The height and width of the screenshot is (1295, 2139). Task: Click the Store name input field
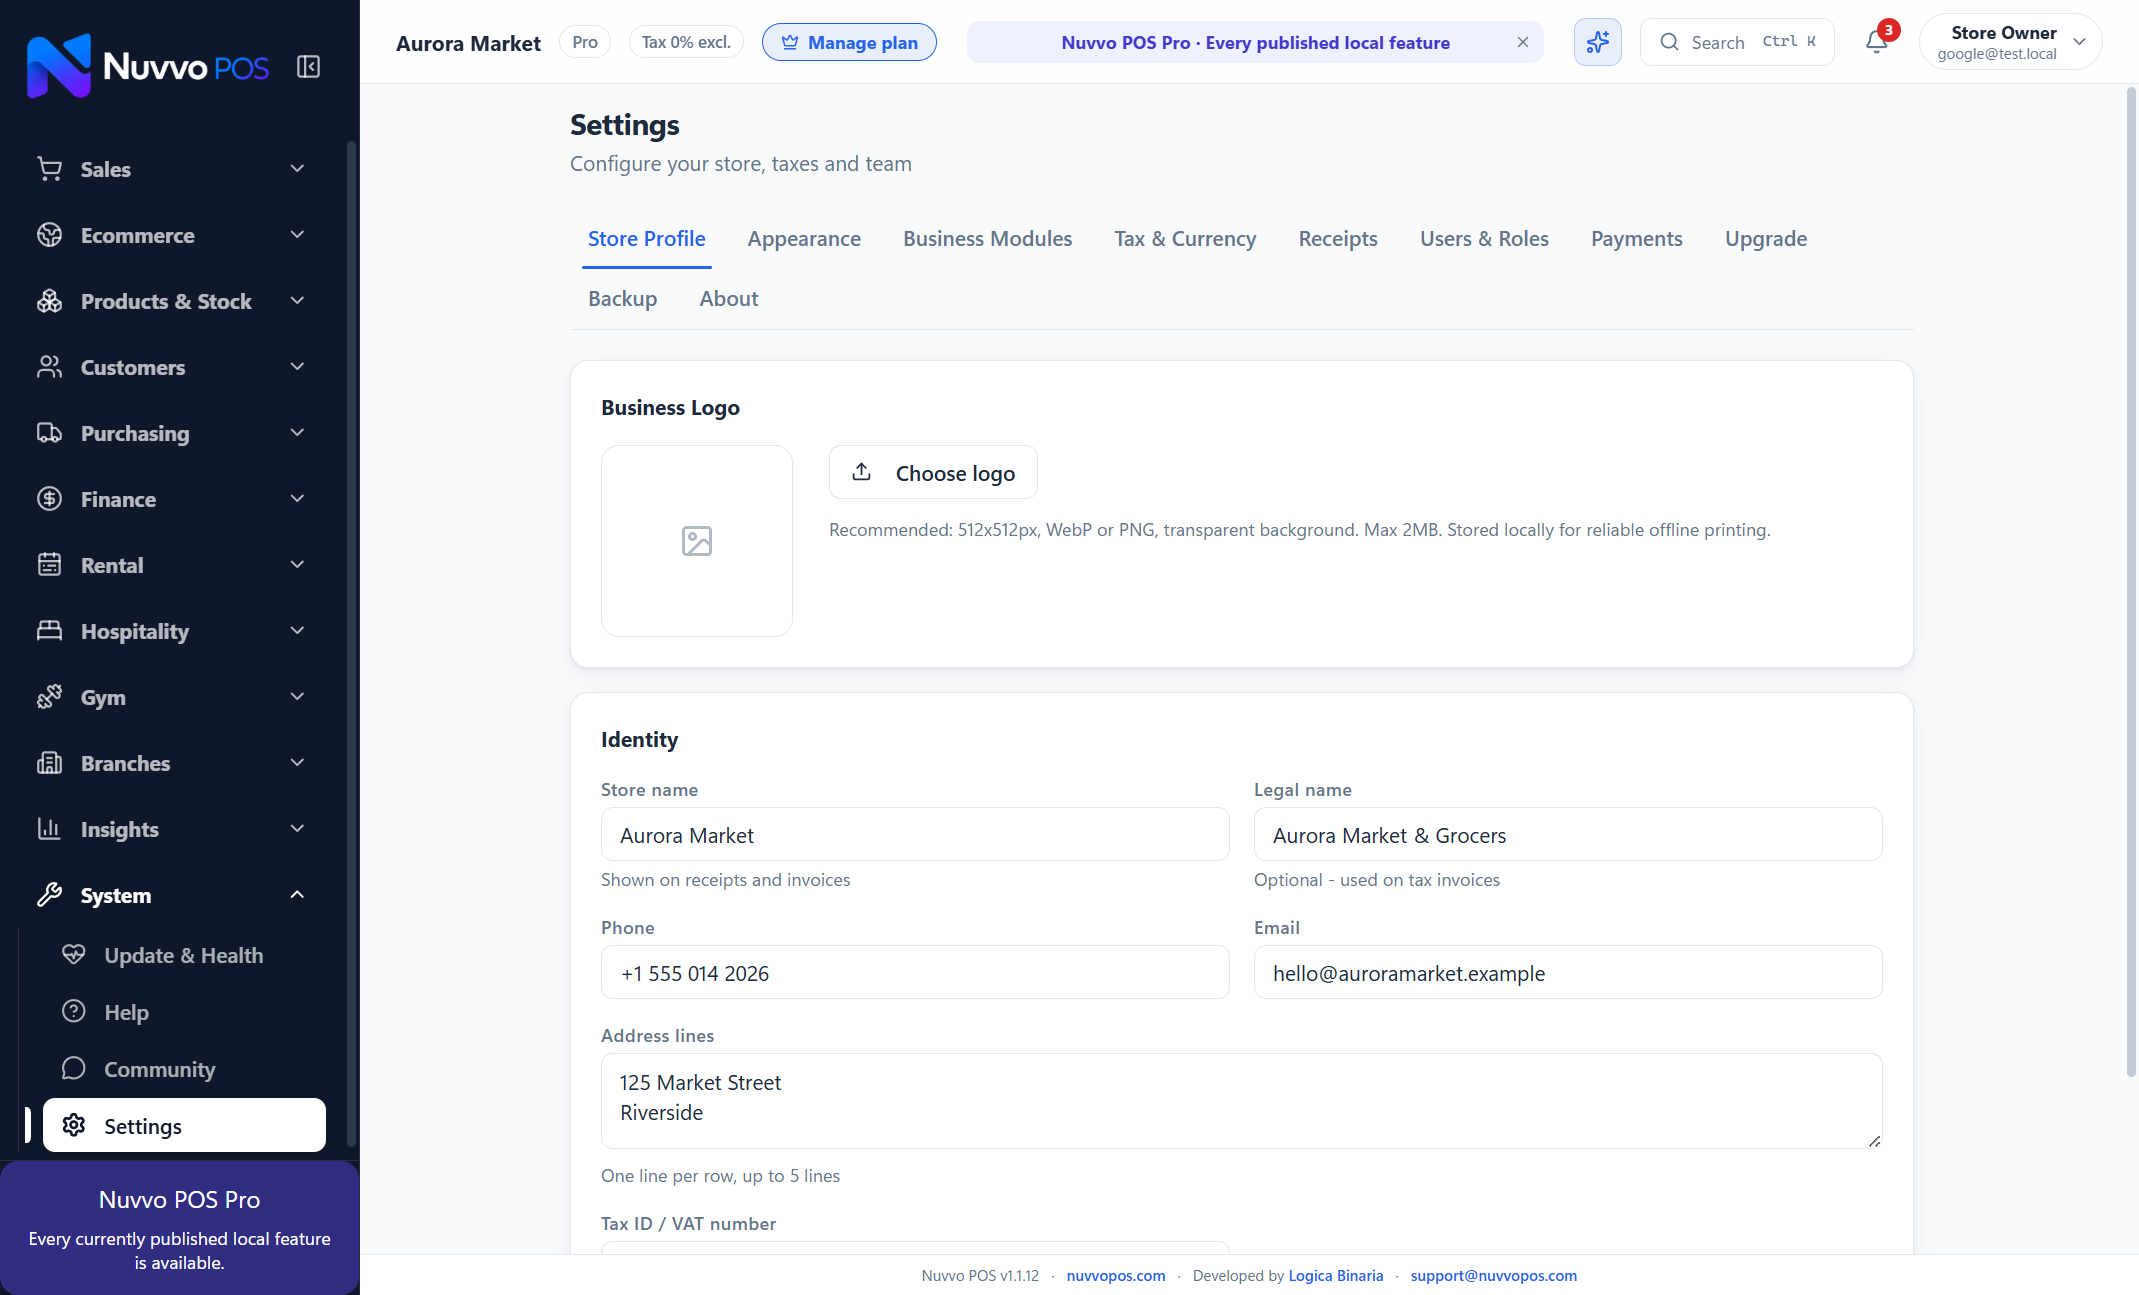coord(915,834)
